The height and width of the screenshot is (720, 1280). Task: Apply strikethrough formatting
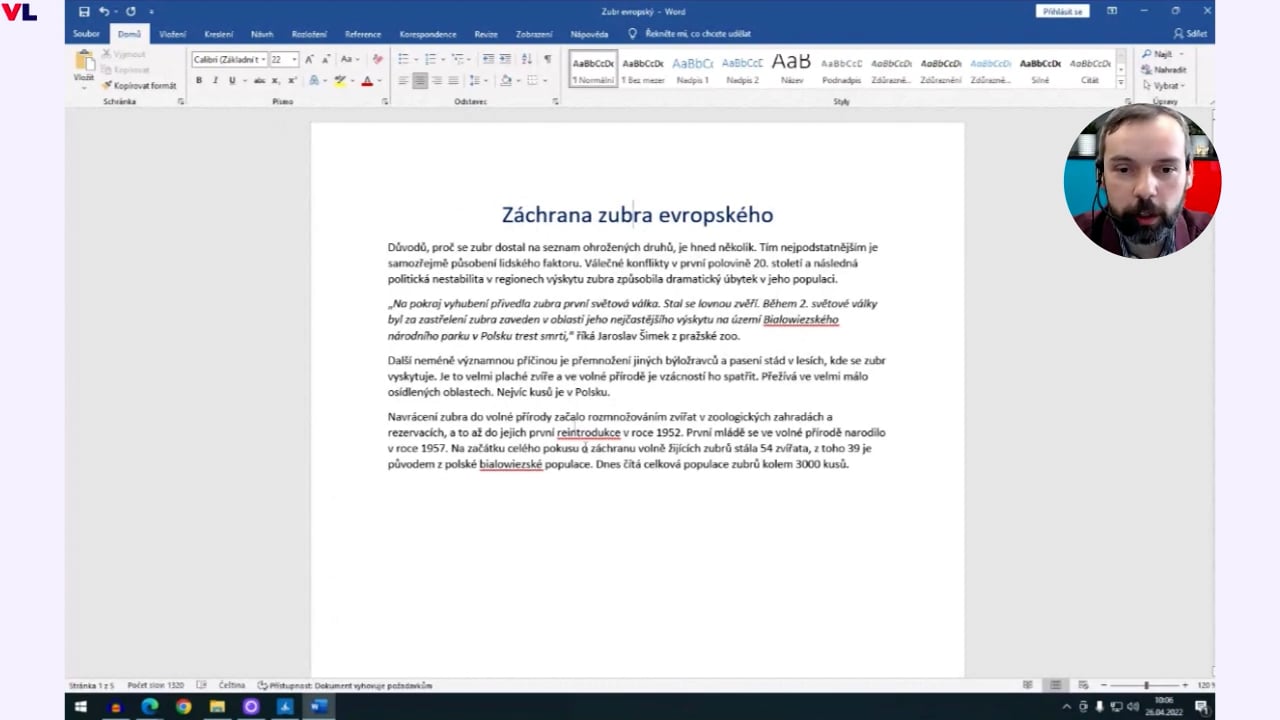click(x=259, y=80)
